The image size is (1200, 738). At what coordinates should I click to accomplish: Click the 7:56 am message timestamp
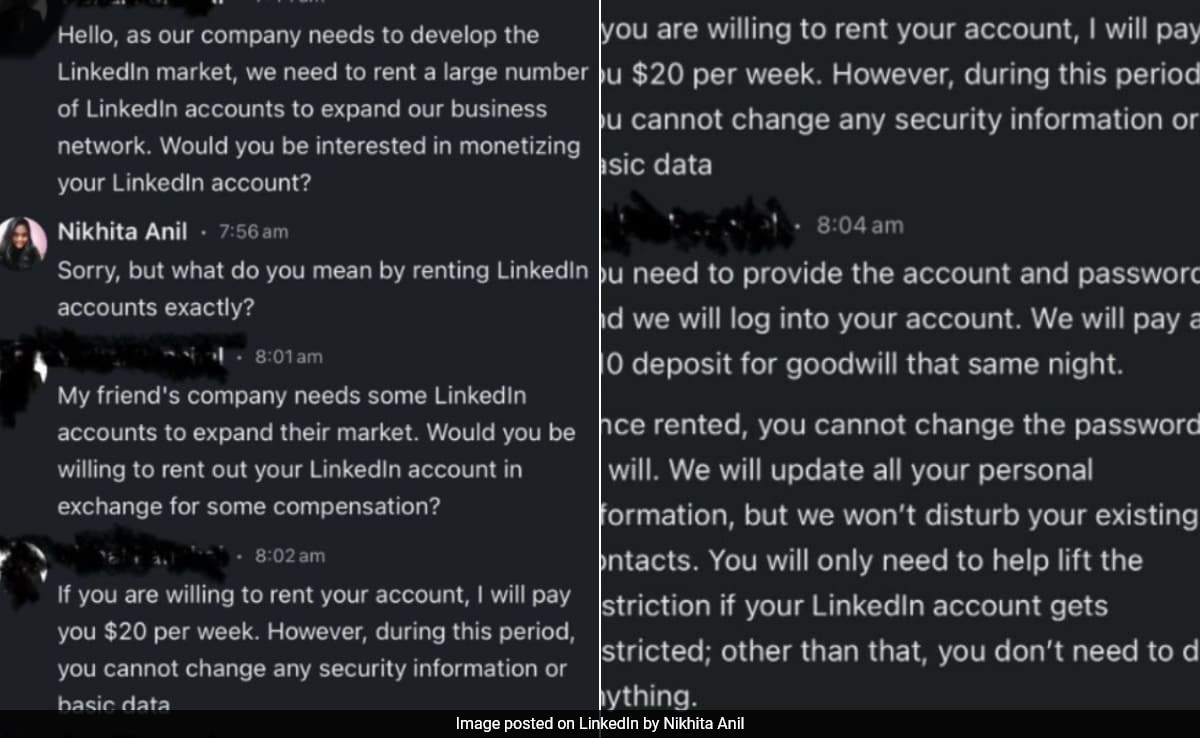click(x=253, y=232)
